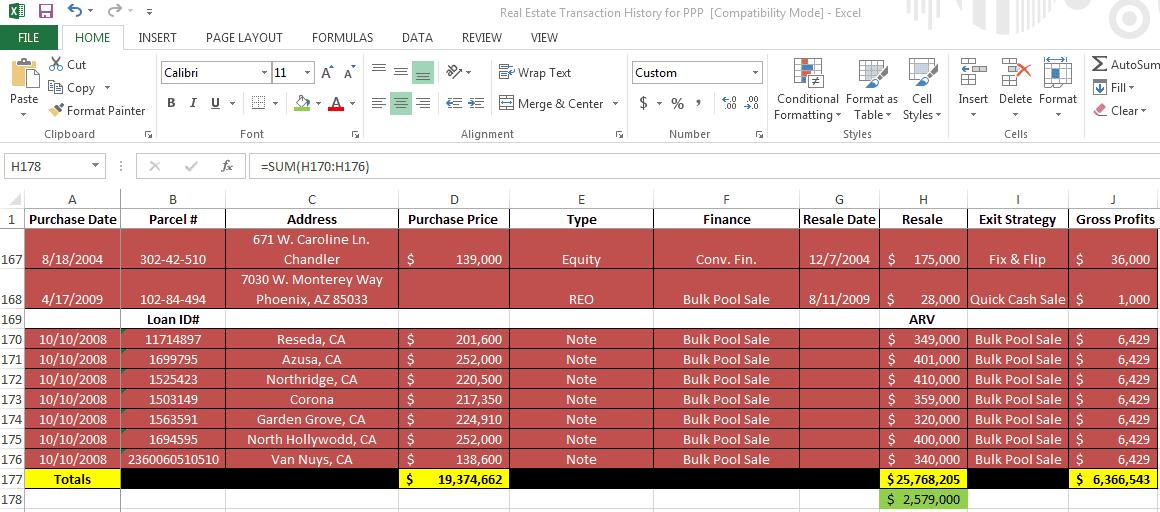Toggle Italic formatting
The image size is (1160, 512).
point(193,103)
